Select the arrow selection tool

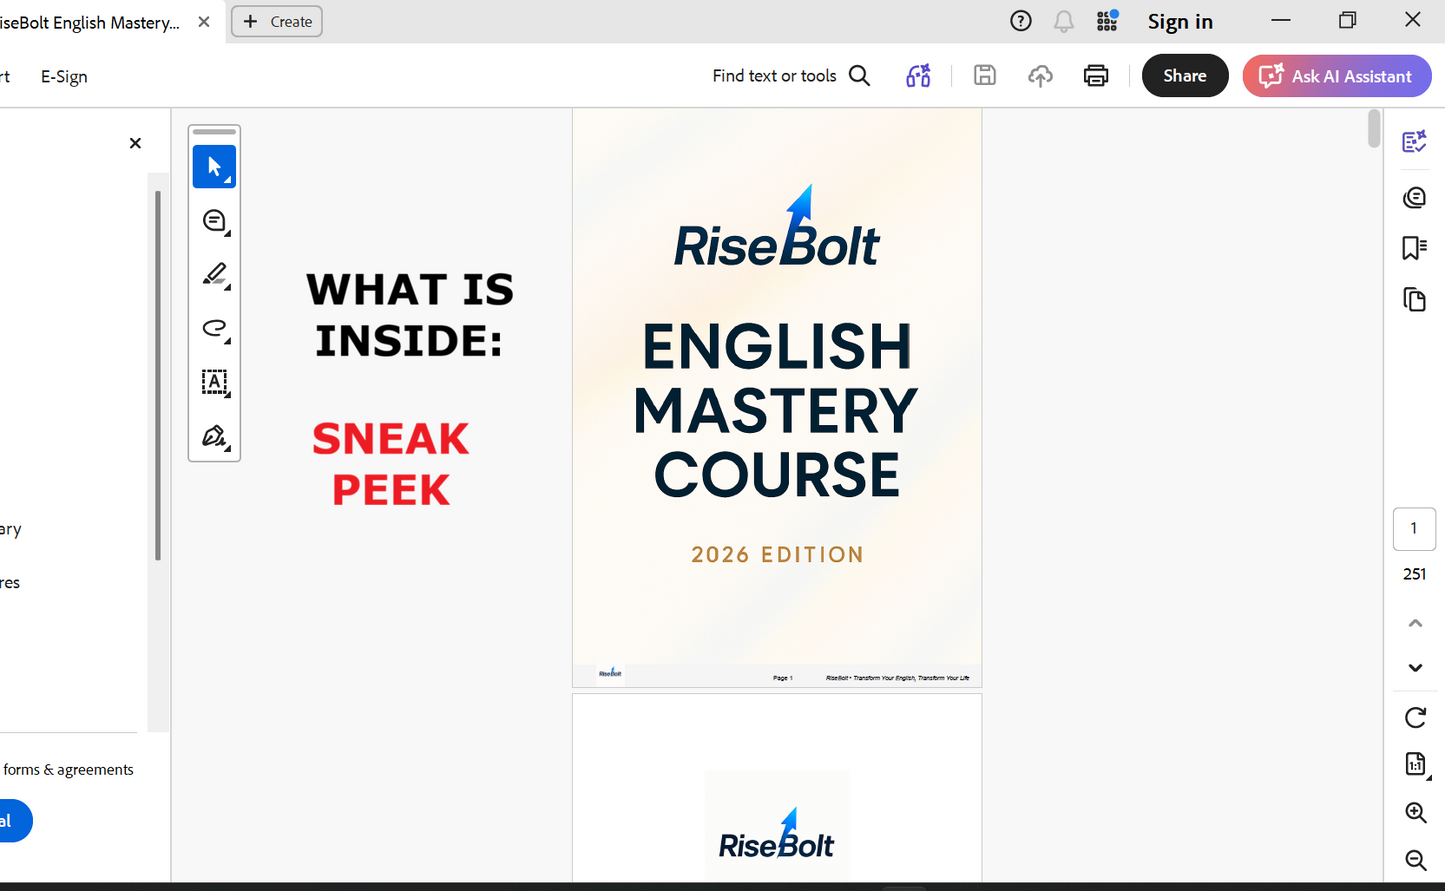tap(214, 167)
